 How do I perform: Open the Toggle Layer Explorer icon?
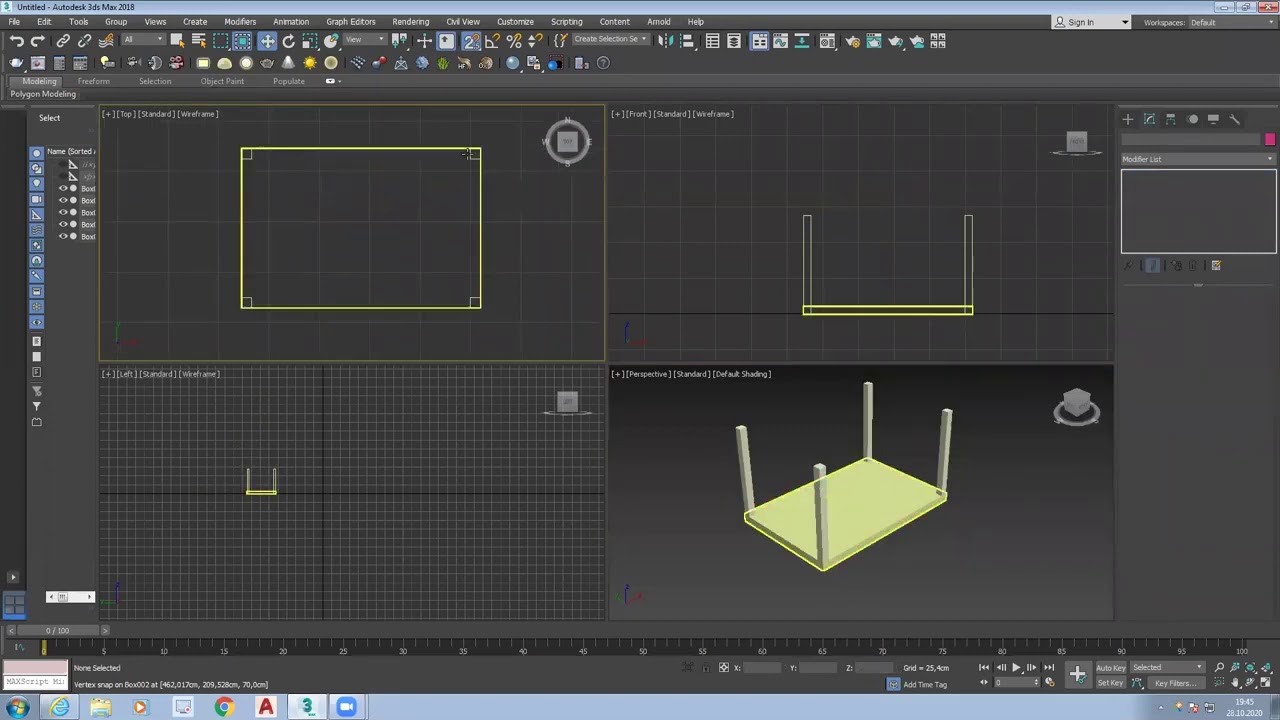734,41
